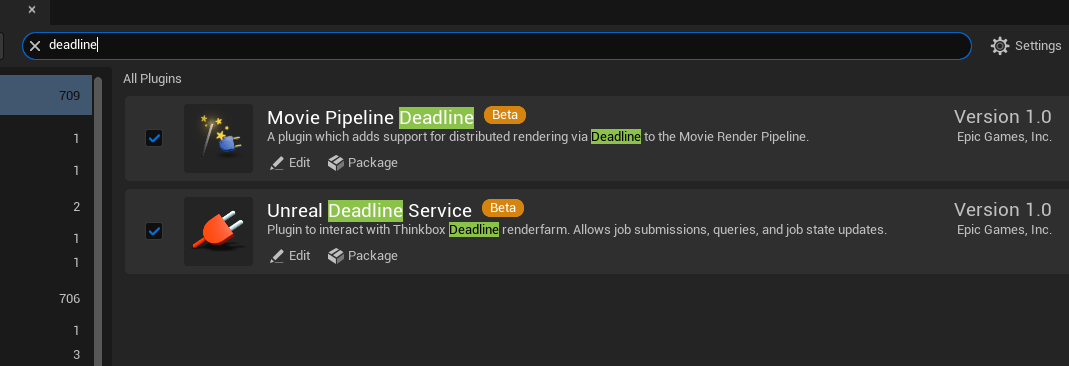Viewport: 1069px width, 366px height.
Task: Click the Settings label next to the gear
Action: [1038, 46]
